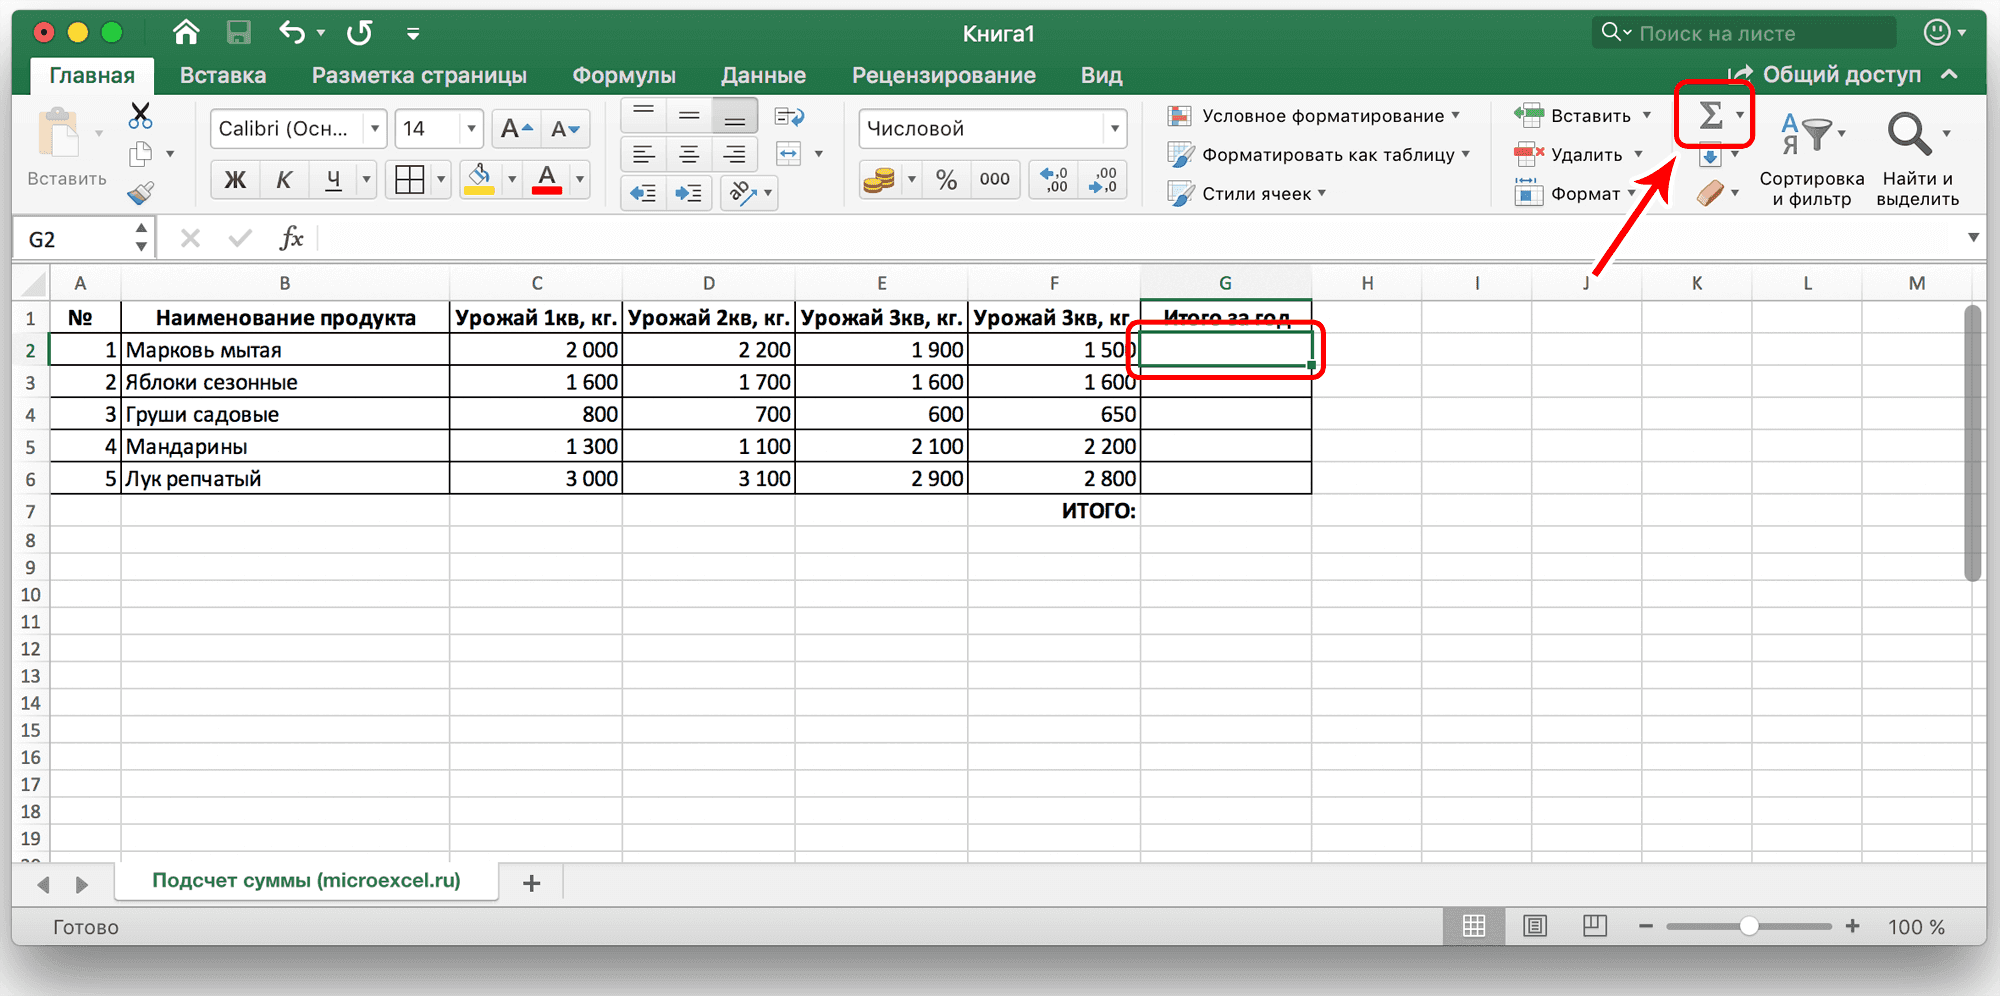The image size is (2000, 996).
Task: Apply currency format using the coins icon
Action: pyautogui.click(x=881, y=179)
